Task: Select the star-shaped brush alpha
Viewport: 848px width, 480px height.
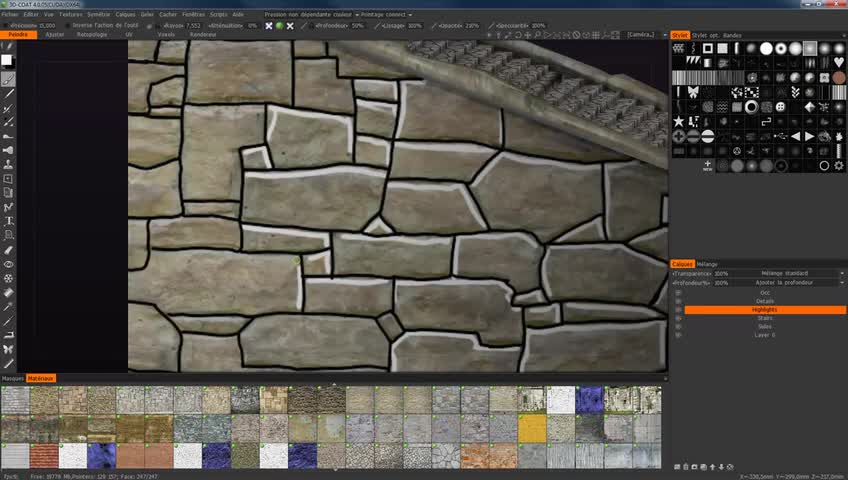Action: 678,122
